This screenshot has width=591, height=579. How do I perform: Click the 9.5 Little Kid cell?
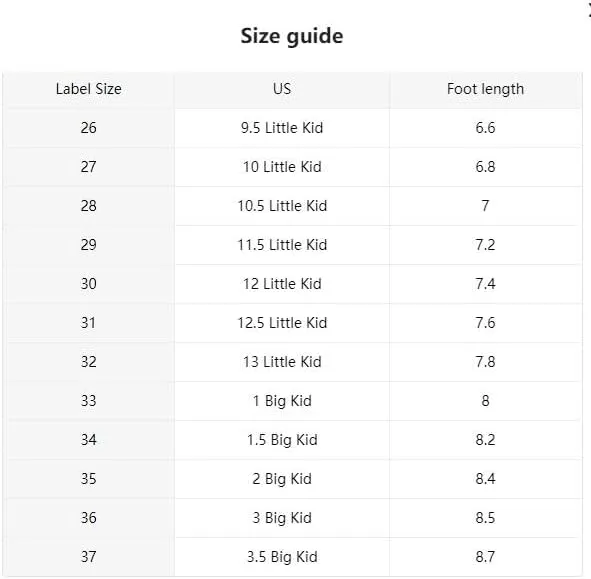(282, 128)
